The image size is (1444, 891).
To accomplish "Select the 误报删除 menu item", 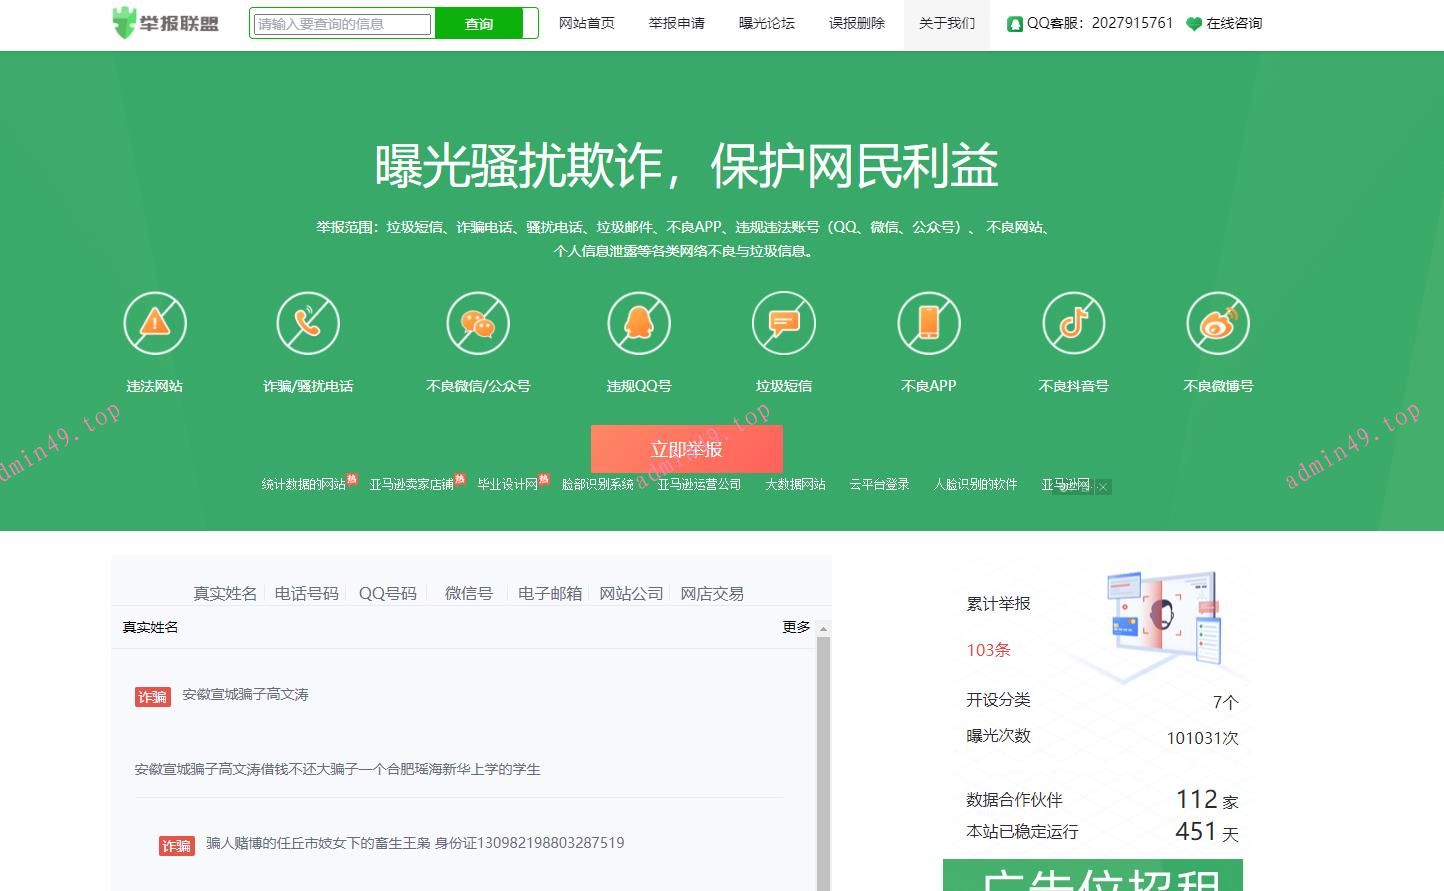I will (x=856, y=23).
